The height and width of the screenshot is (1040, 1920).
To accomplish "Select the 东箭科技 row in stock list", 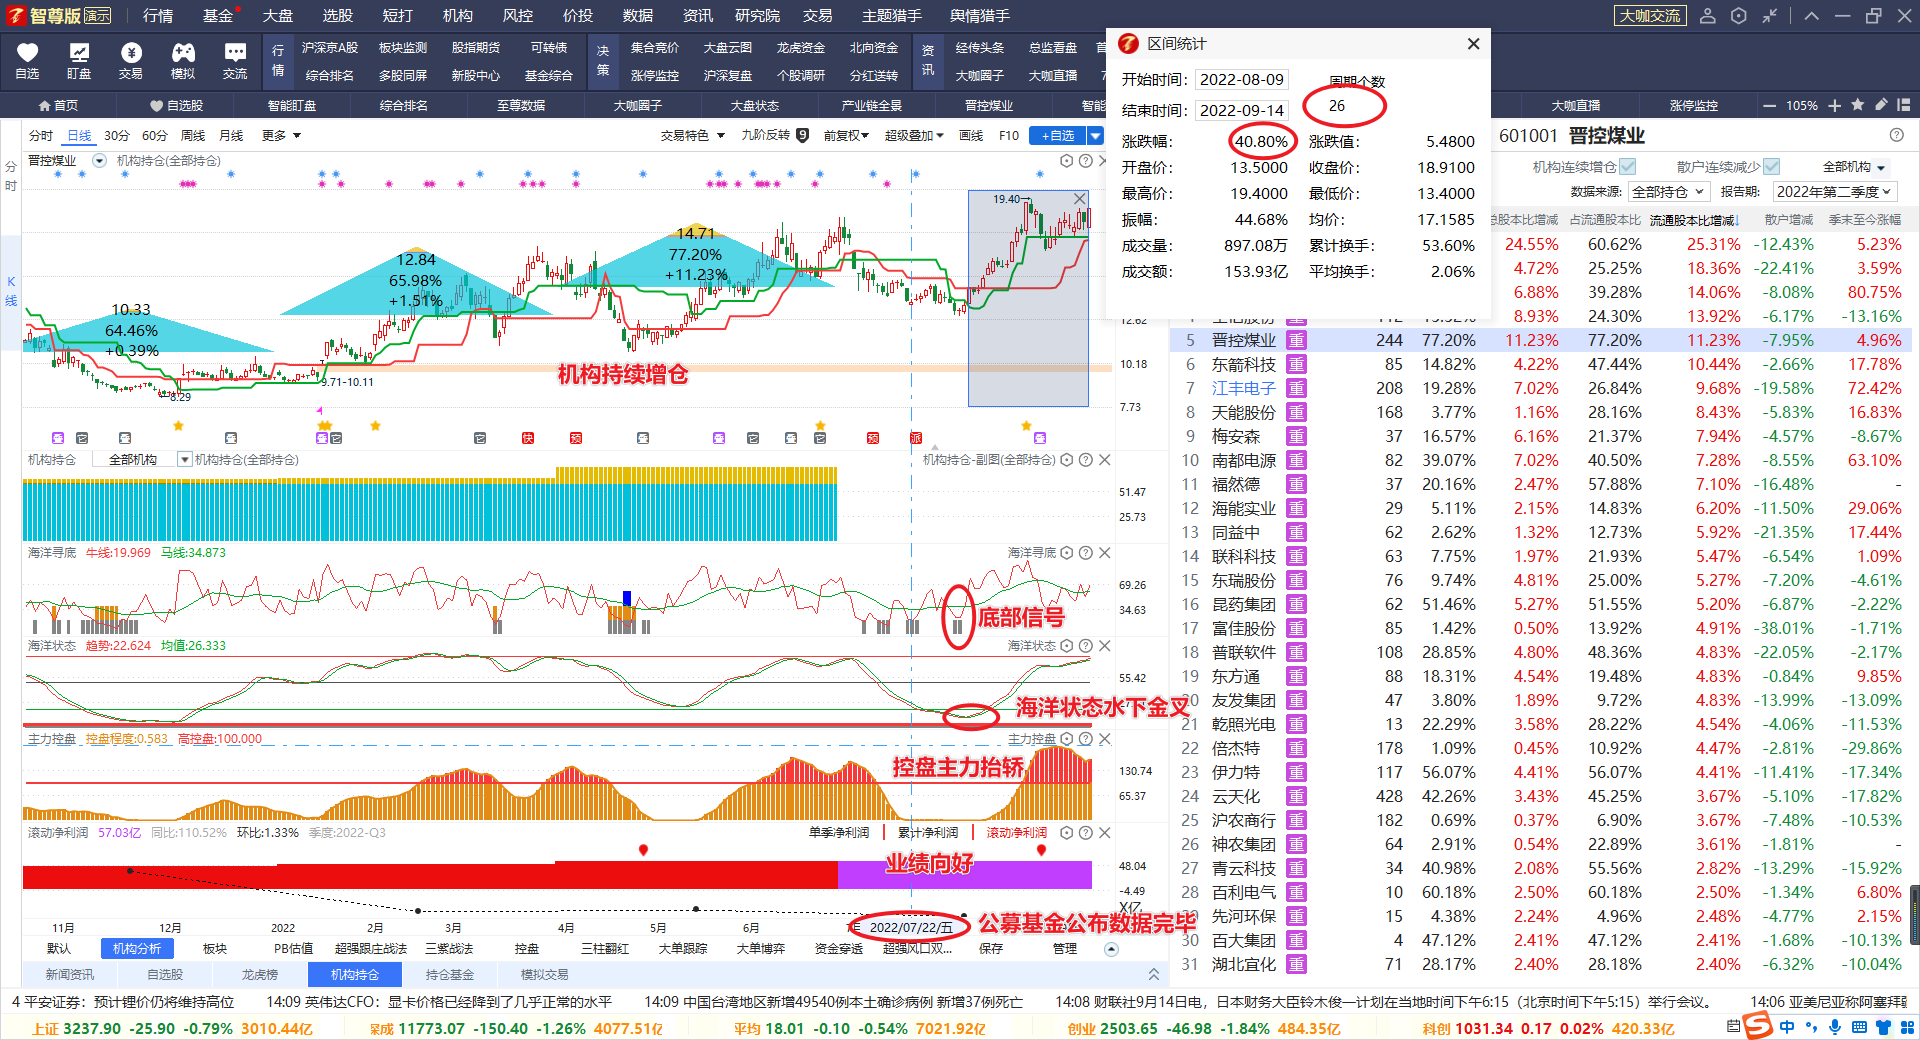I will [1540, 364].
